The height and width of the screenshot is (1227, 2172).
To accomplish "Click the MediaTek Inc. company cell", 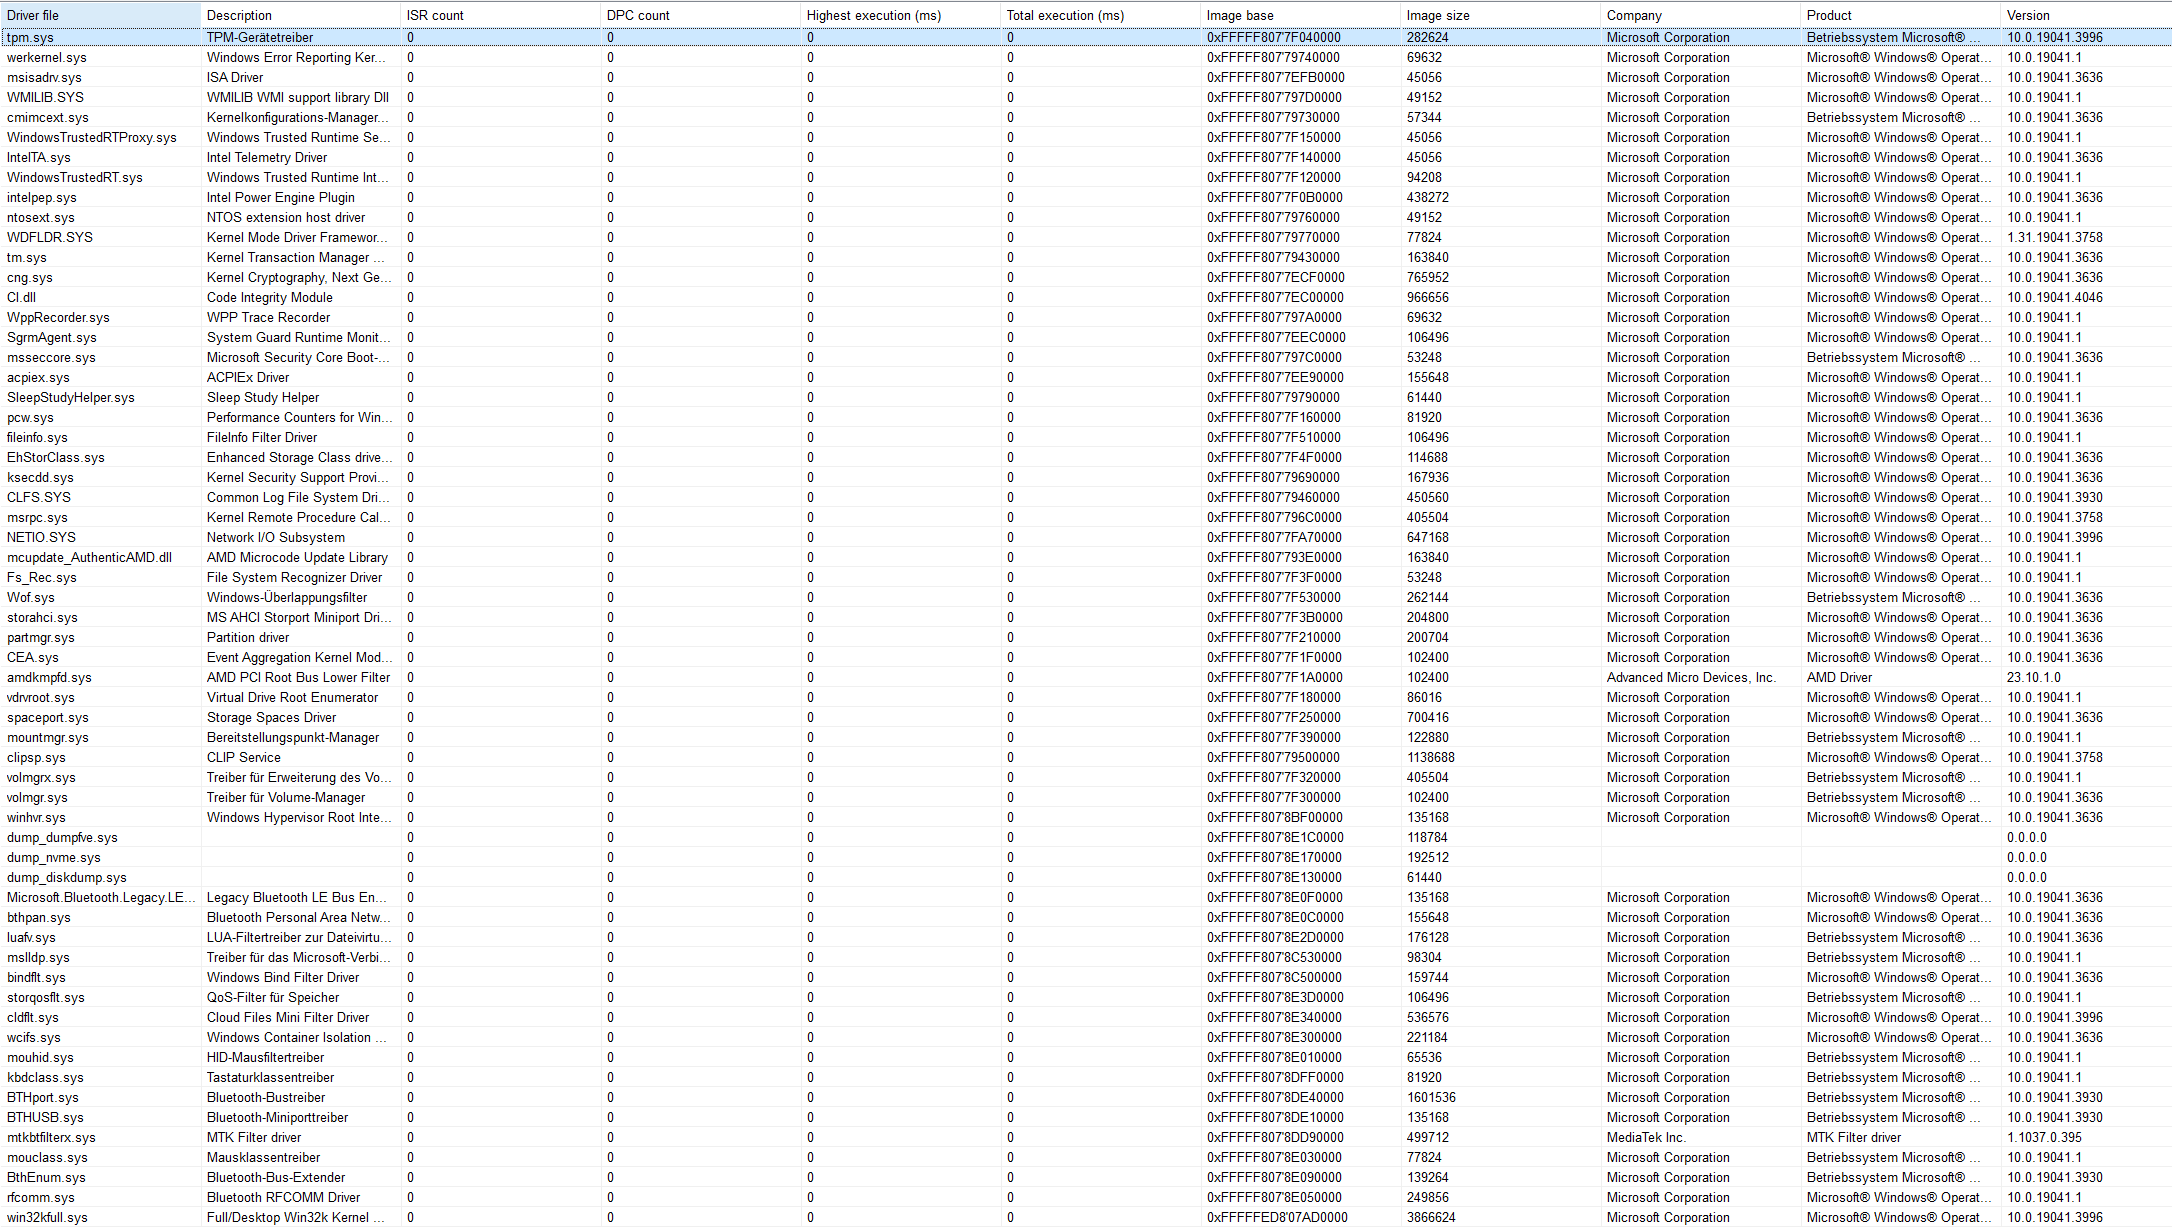I will tap(1645, 1137).
